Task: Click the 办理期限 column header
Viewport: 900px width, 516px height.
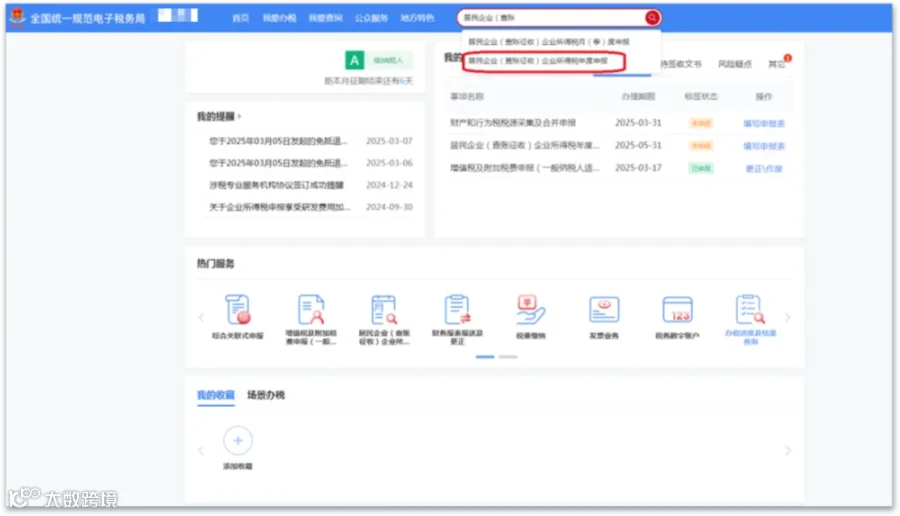Action: [638, 96]
